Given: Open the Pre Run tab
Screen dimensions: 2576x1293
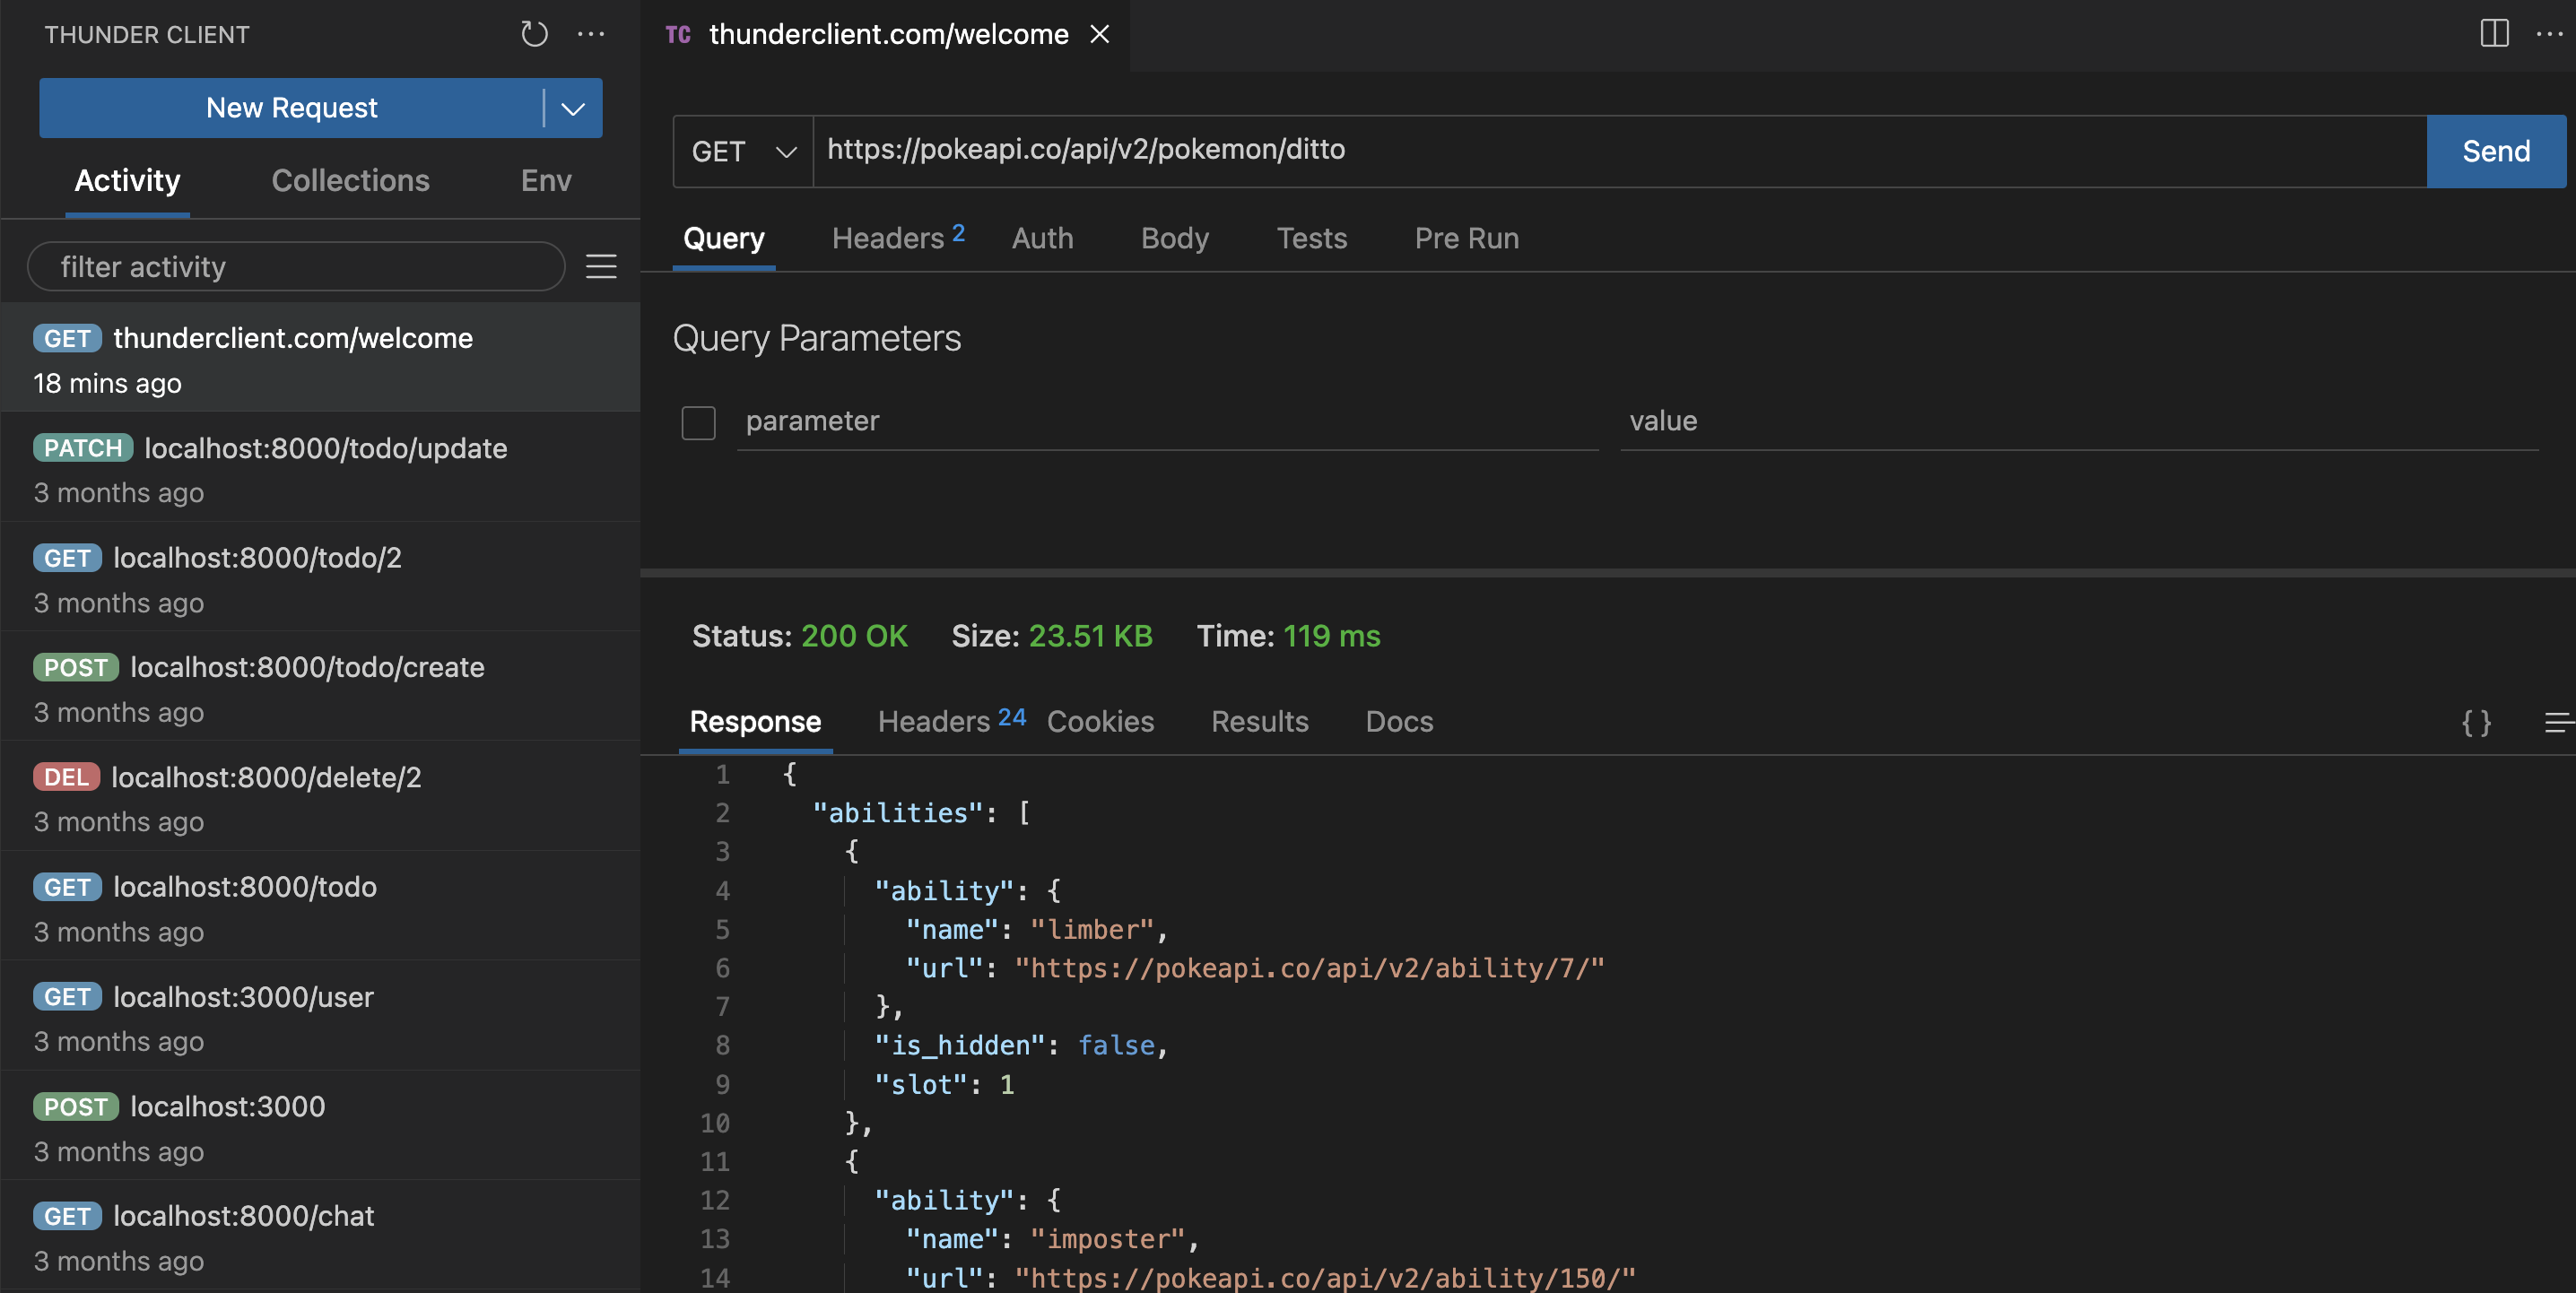Looking at the screenshot, I should [1466, 239].
